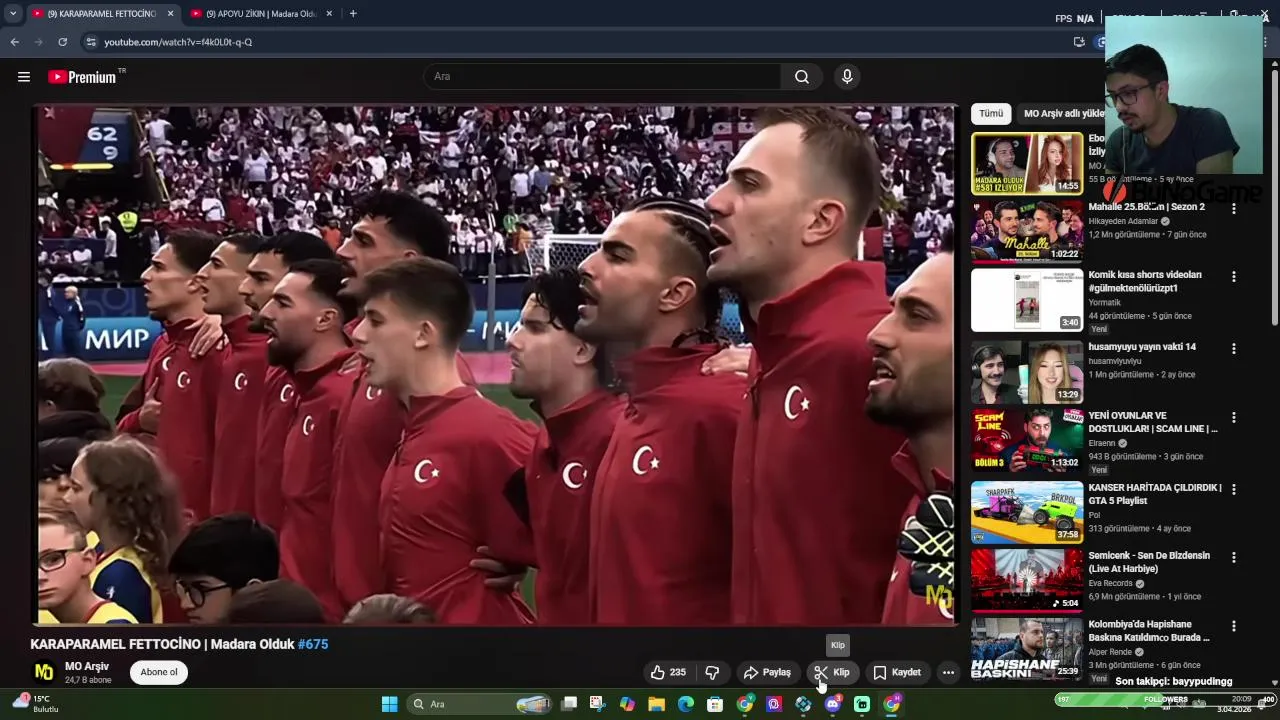Screen dimensions: 1280x720
Task: Go forward with browser forward arrow
Action: [x=38, y=42]
